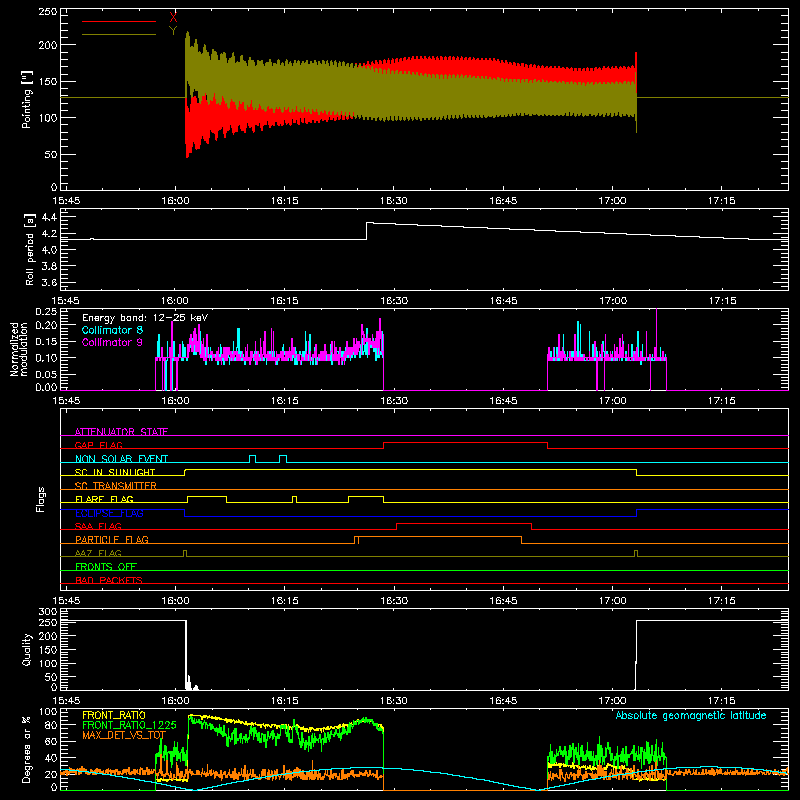Click the first NON_SOLAR_EVENT pulse
This screenshot has height=800, width=800.
click(252, 459)
